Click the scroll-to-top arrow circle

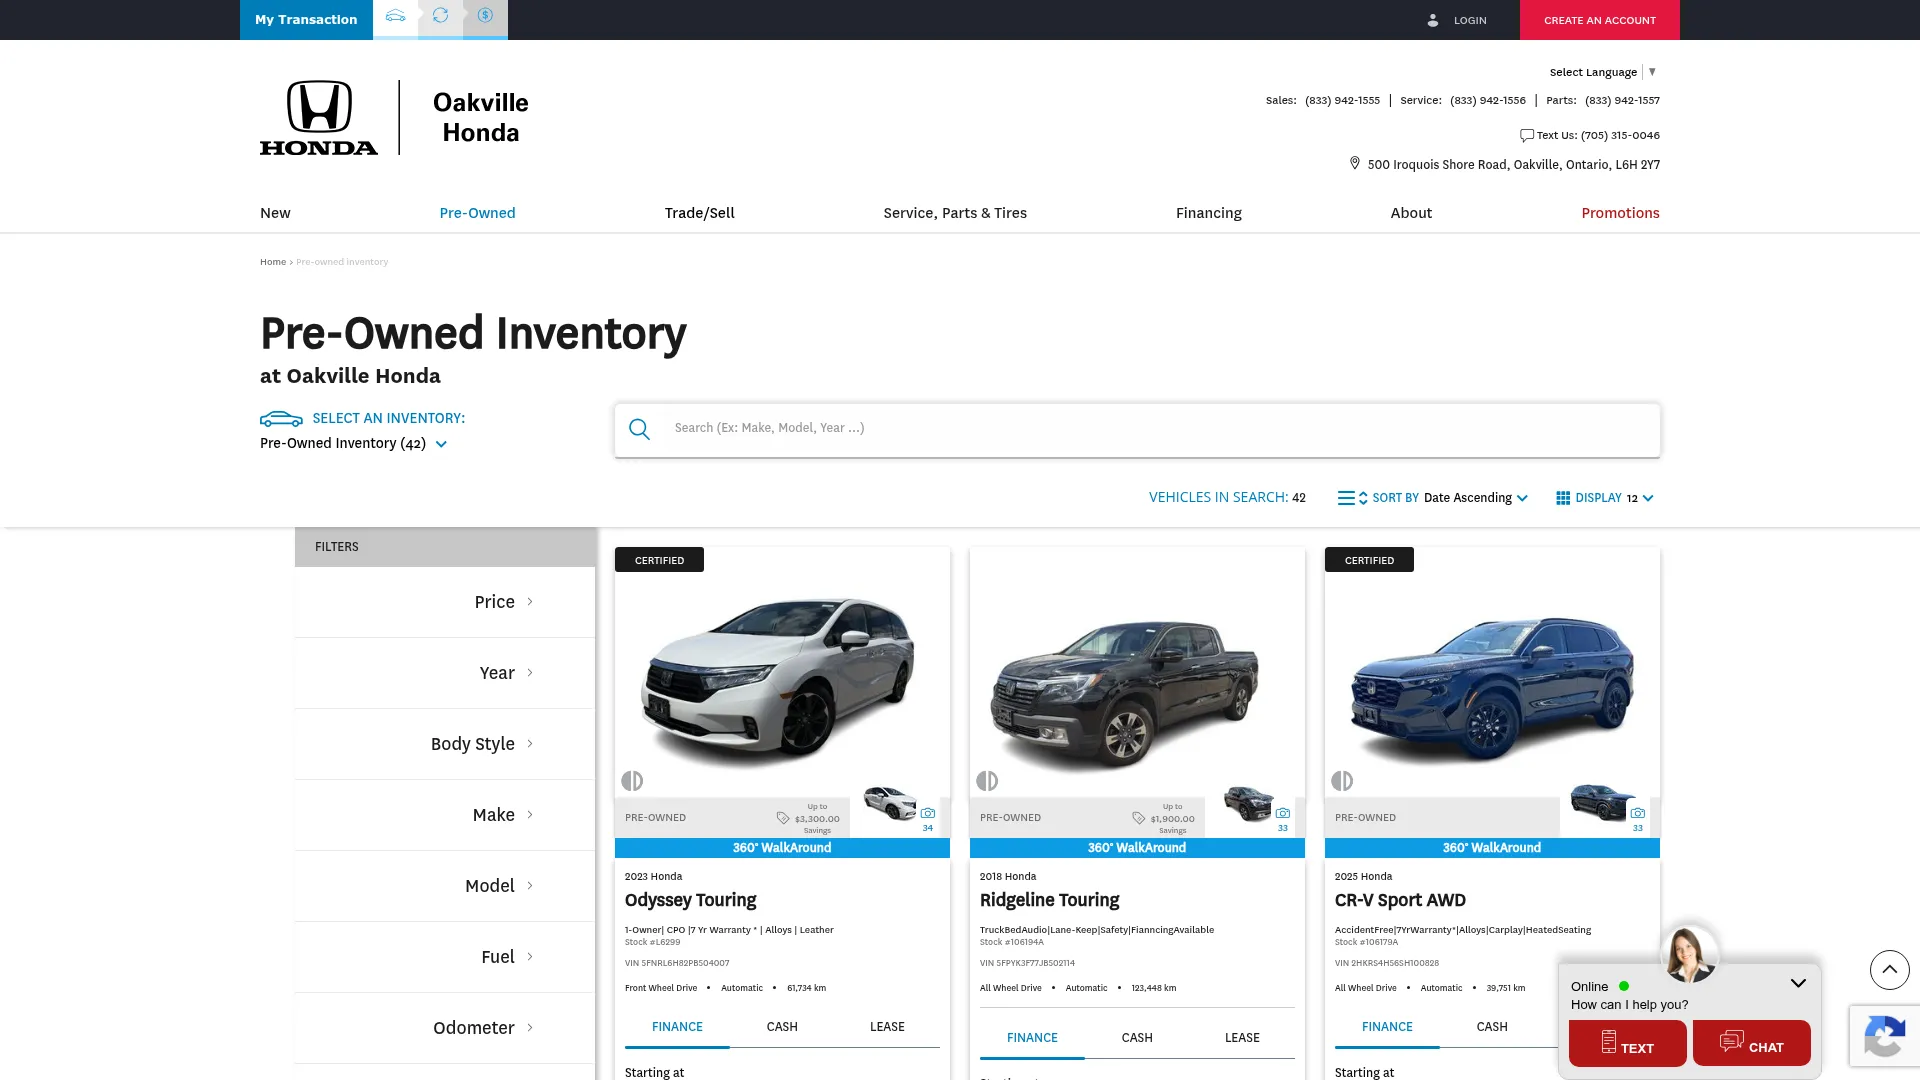(1889, 969)
